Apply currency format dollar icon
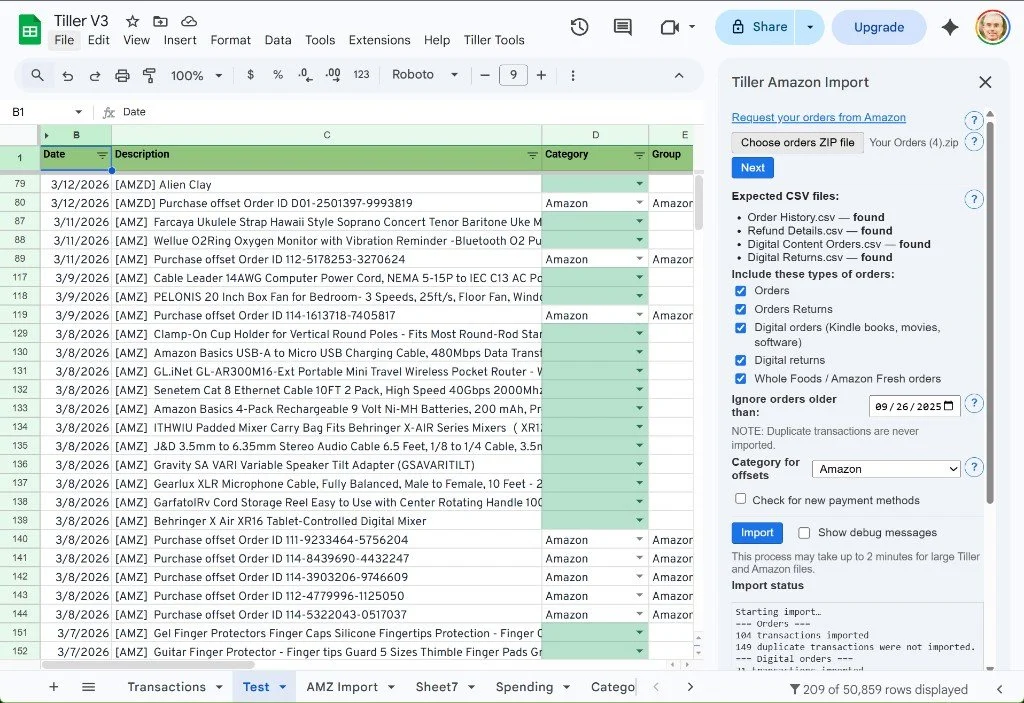 pos(250,75)
